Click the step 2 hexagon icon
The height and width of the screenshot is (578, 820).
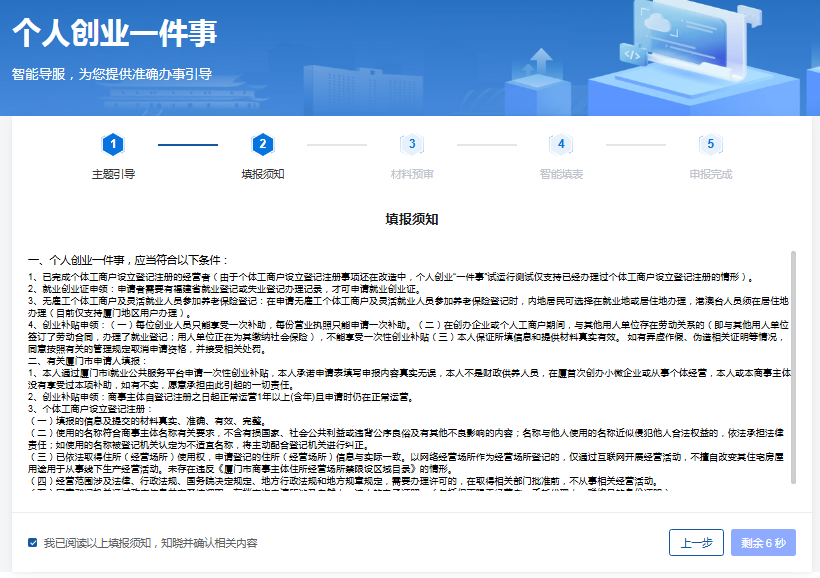pyautogui.click(x=263, y=145)
